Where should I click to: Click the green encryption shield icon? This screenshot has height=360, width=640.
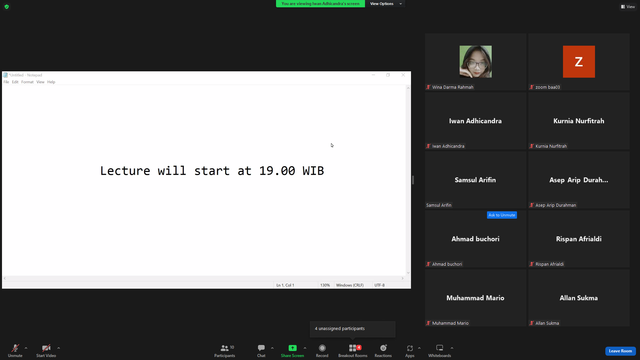pos(7,7)
